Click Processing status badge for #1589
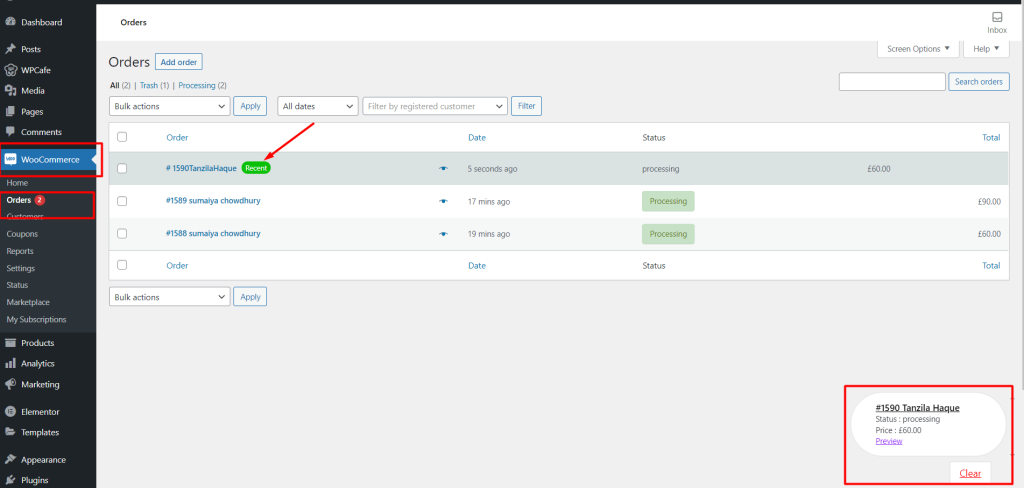1024x488 pixels. tap(668, 201)
